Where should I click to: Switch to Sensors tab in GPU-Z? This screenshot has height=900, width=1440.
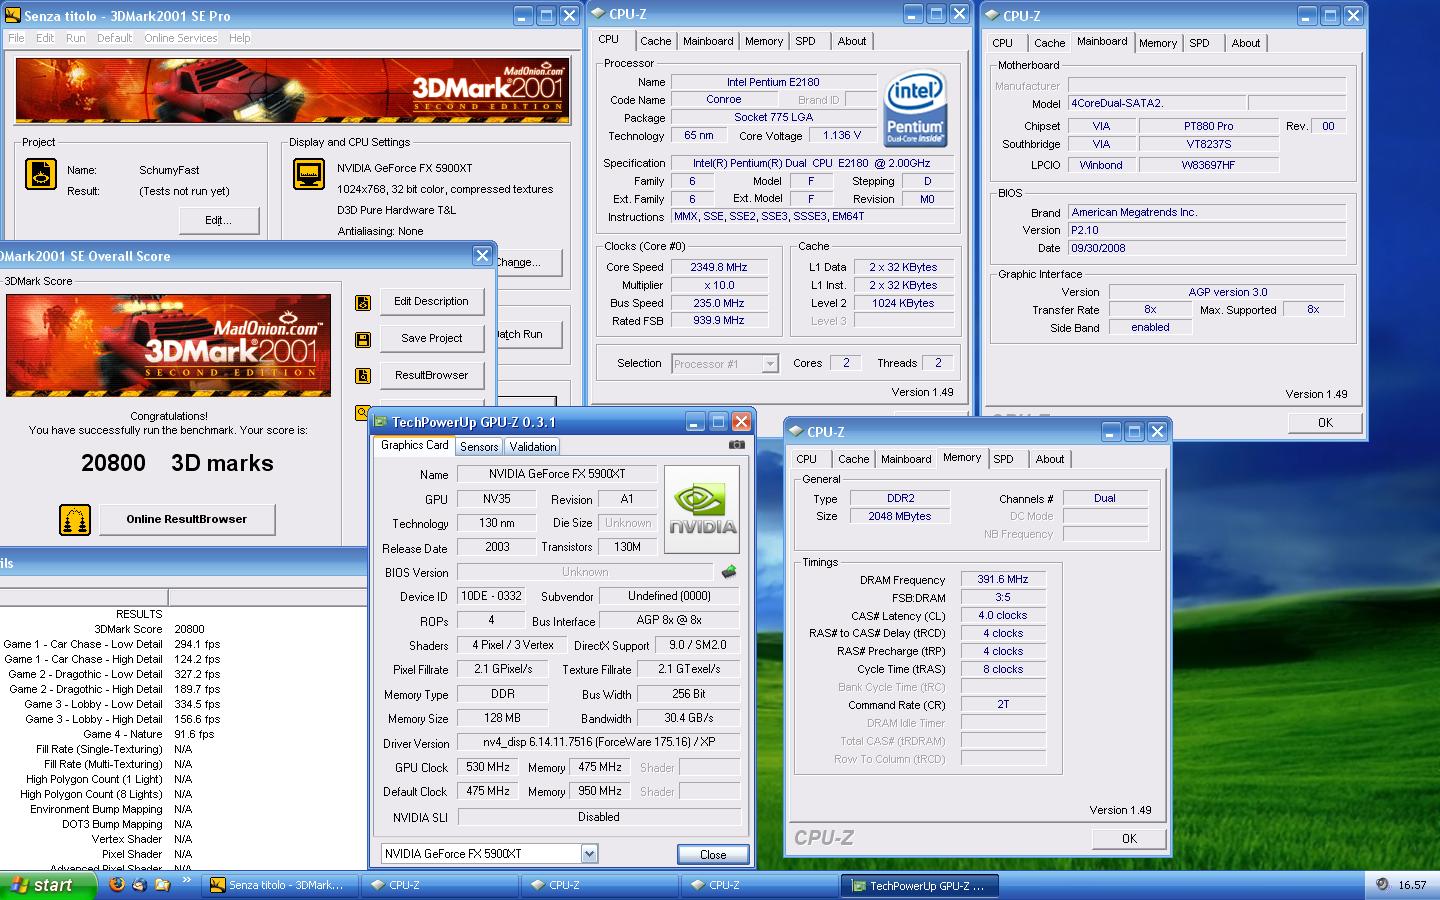[479, 447]
